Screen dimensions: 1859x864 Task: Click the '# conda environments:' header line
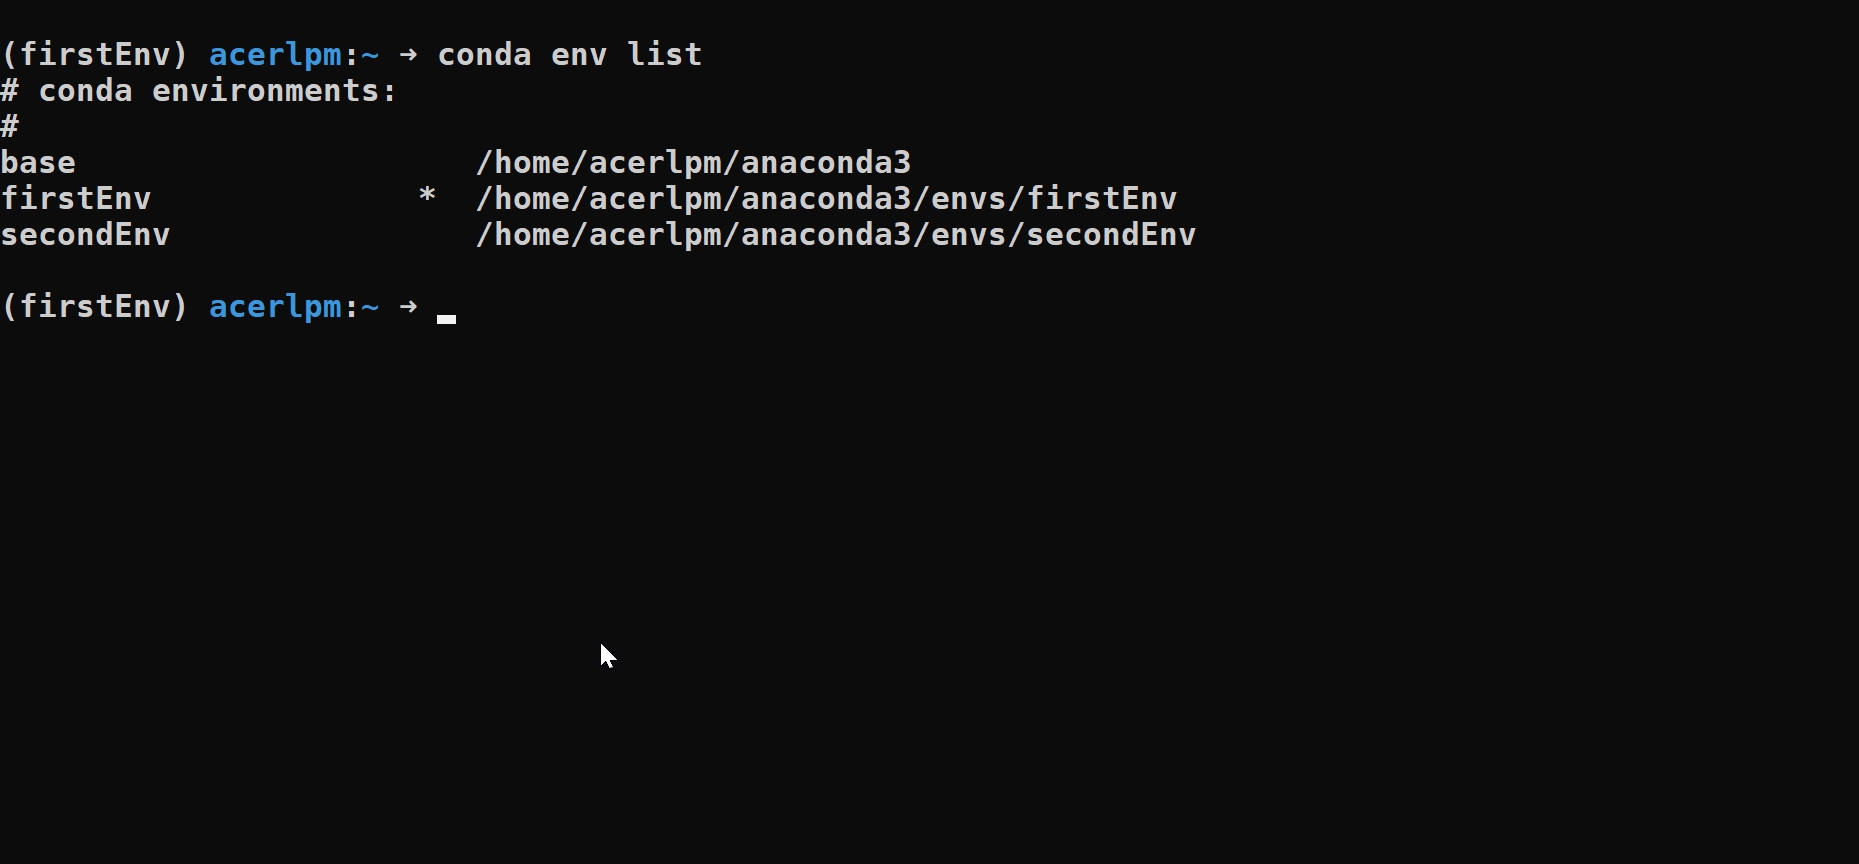(x=199, y=91)
